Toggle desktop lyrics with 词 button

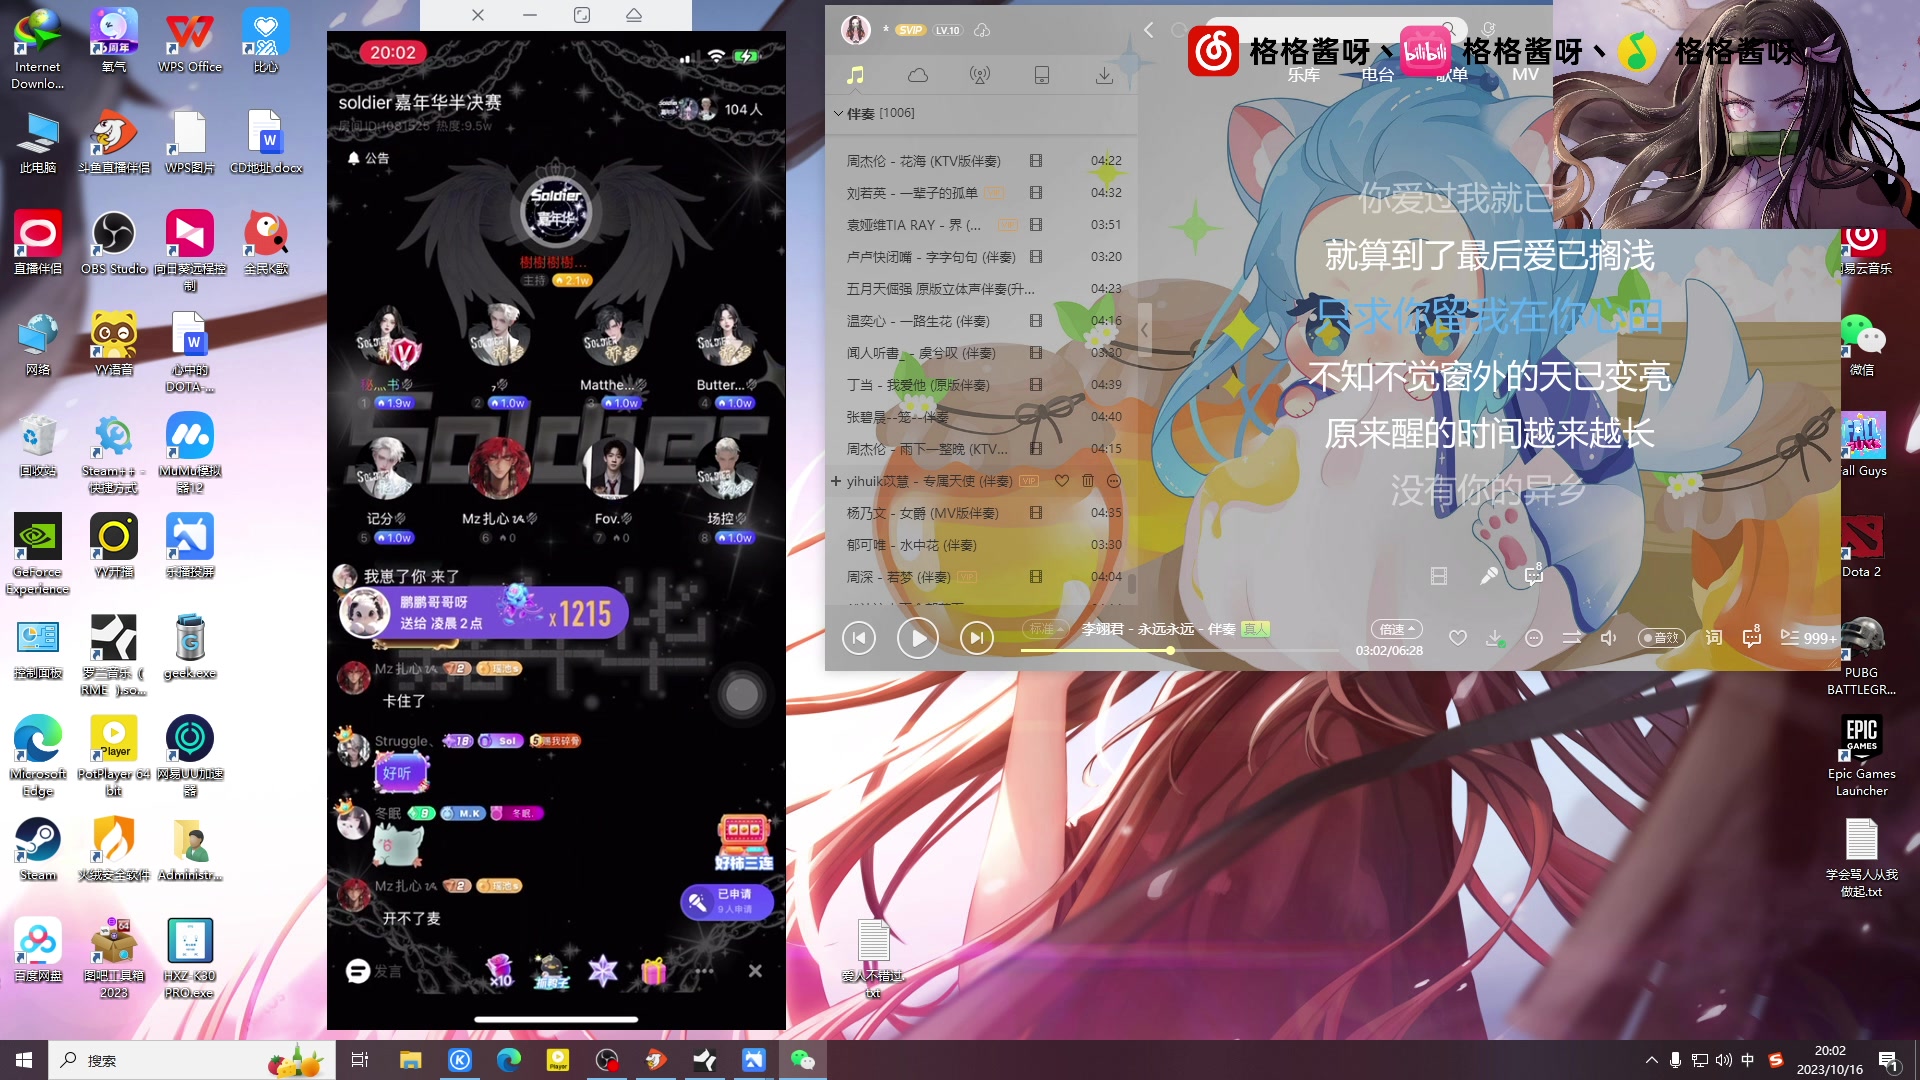tap(1714, 637)
